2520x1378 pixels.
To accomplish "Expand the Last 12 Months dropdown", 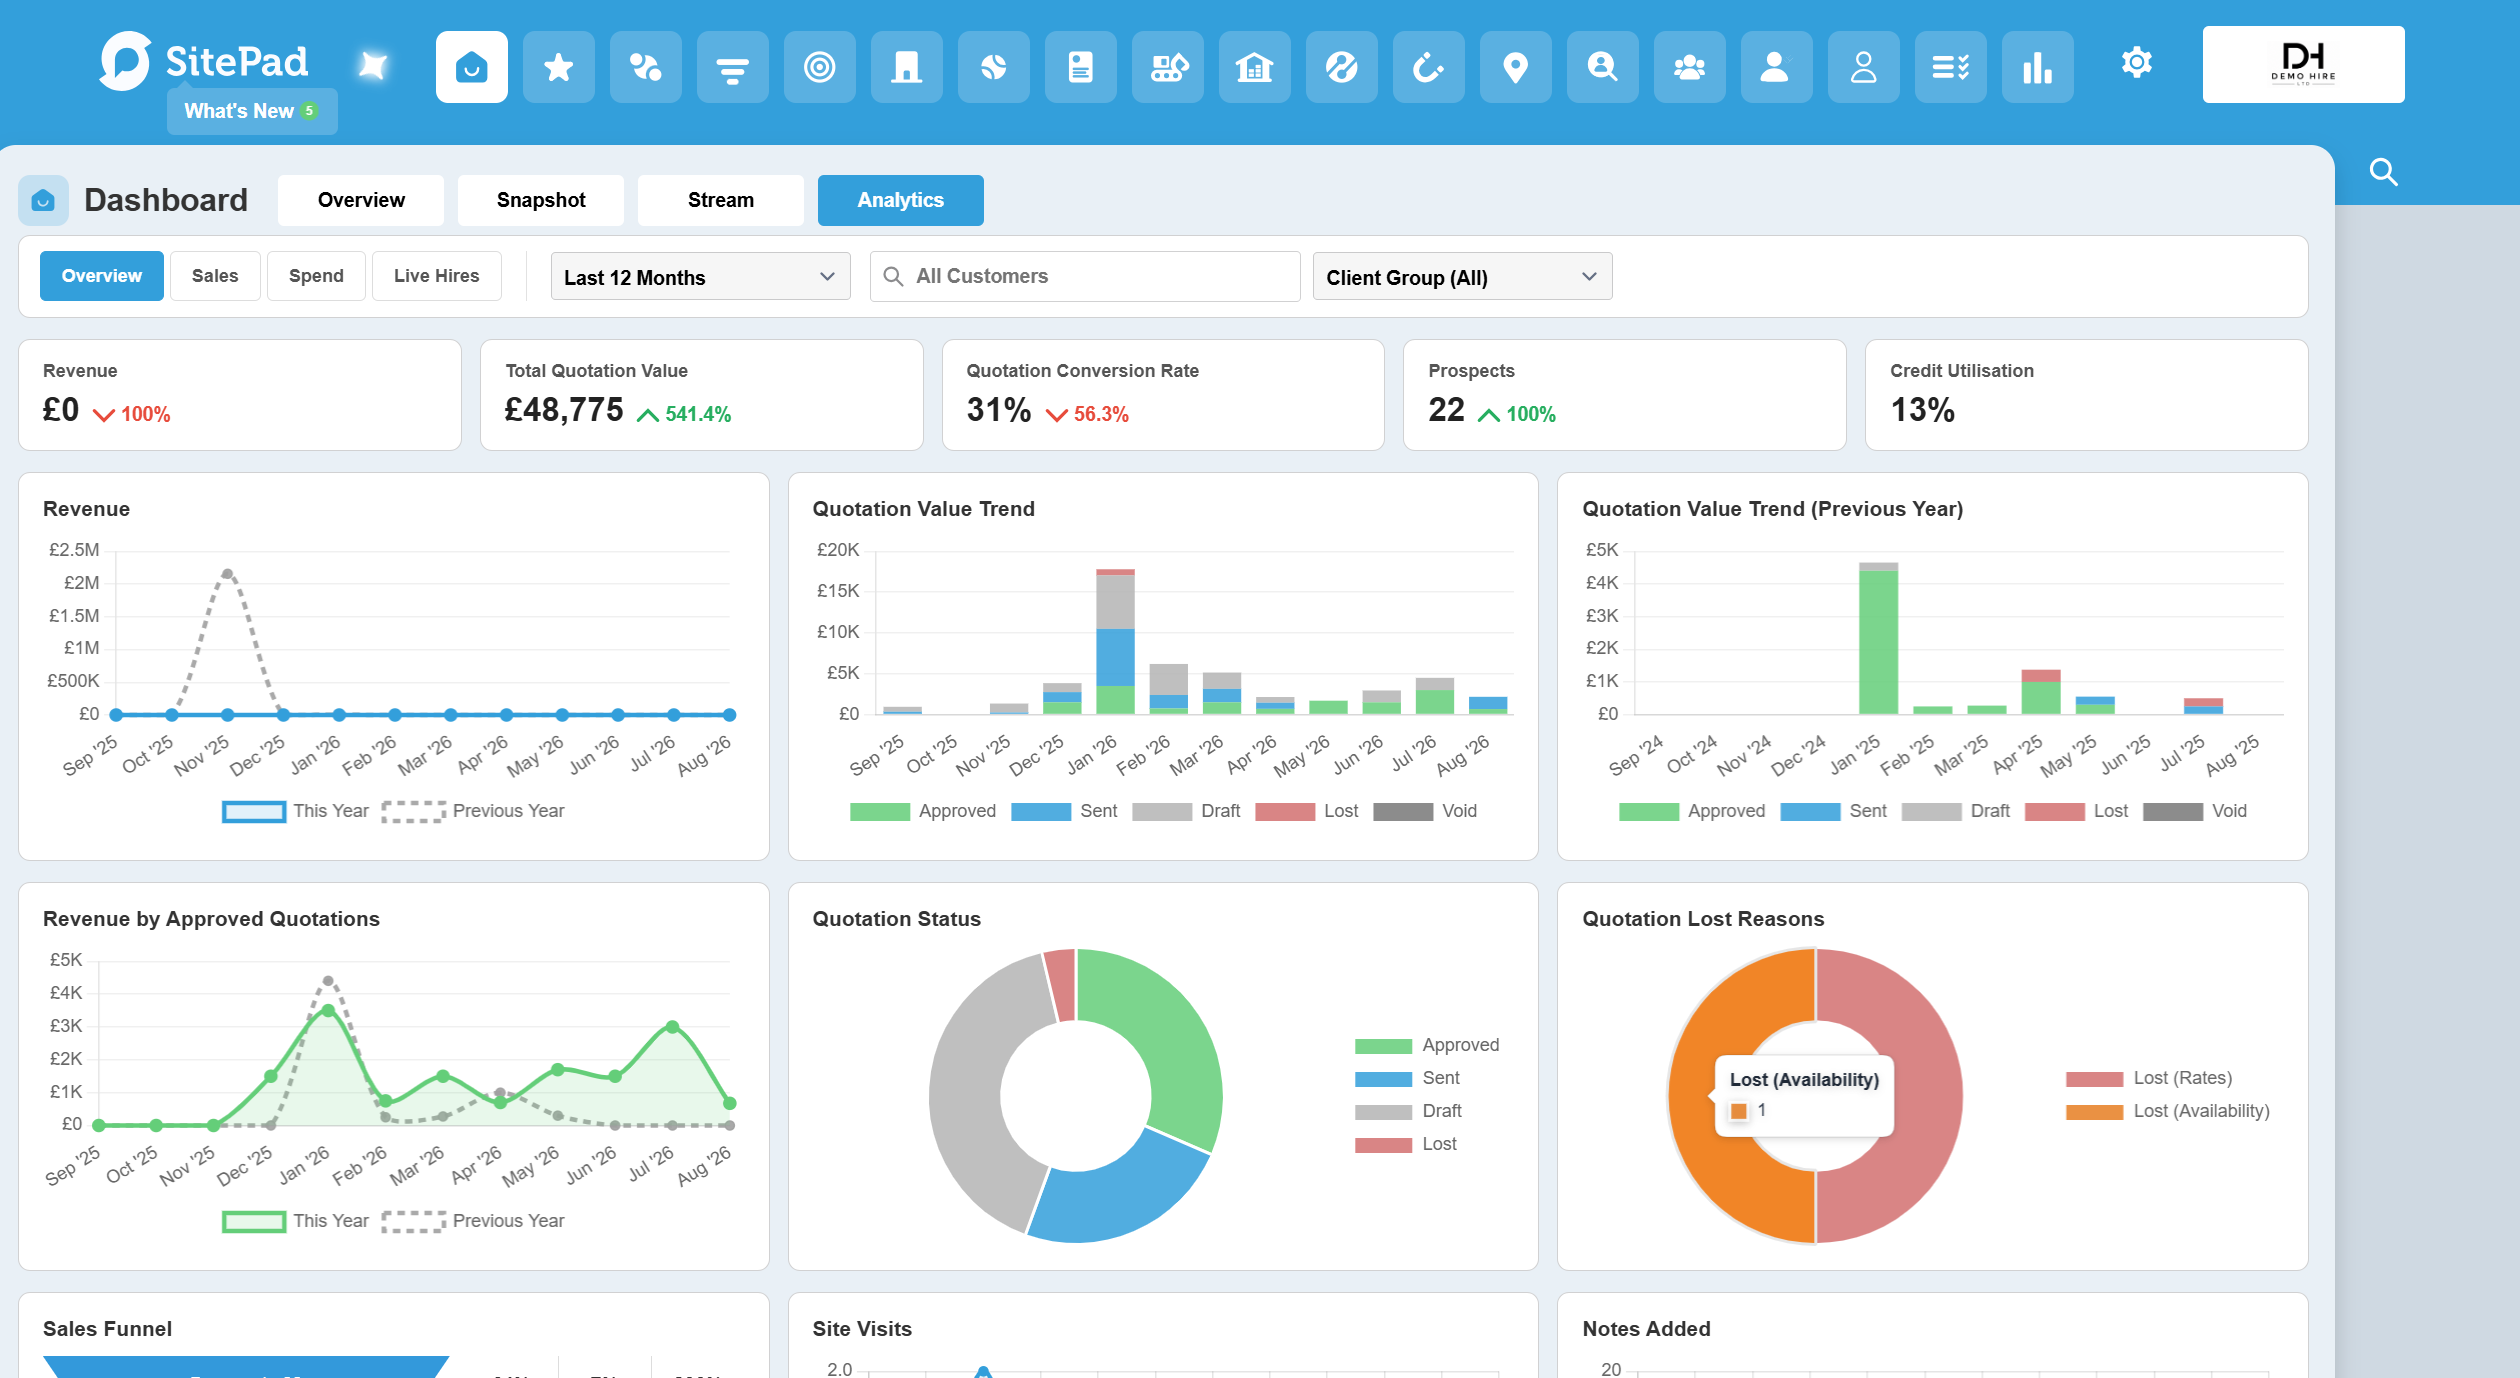I will point(700,277).
